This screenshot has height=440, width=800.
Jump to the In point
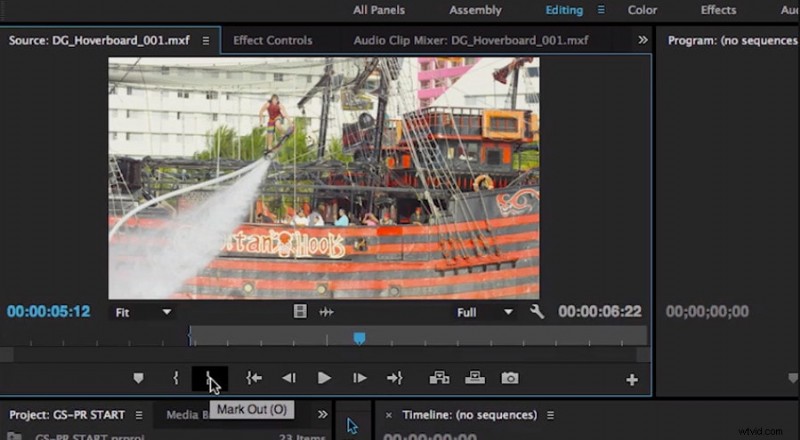coord(254,378)
